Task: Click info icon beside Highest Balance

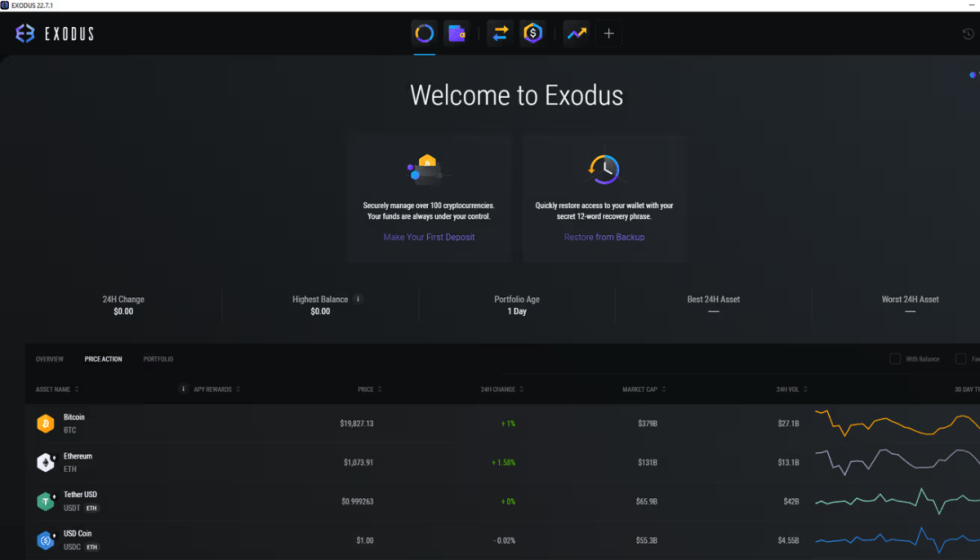Action: (358, 299)
